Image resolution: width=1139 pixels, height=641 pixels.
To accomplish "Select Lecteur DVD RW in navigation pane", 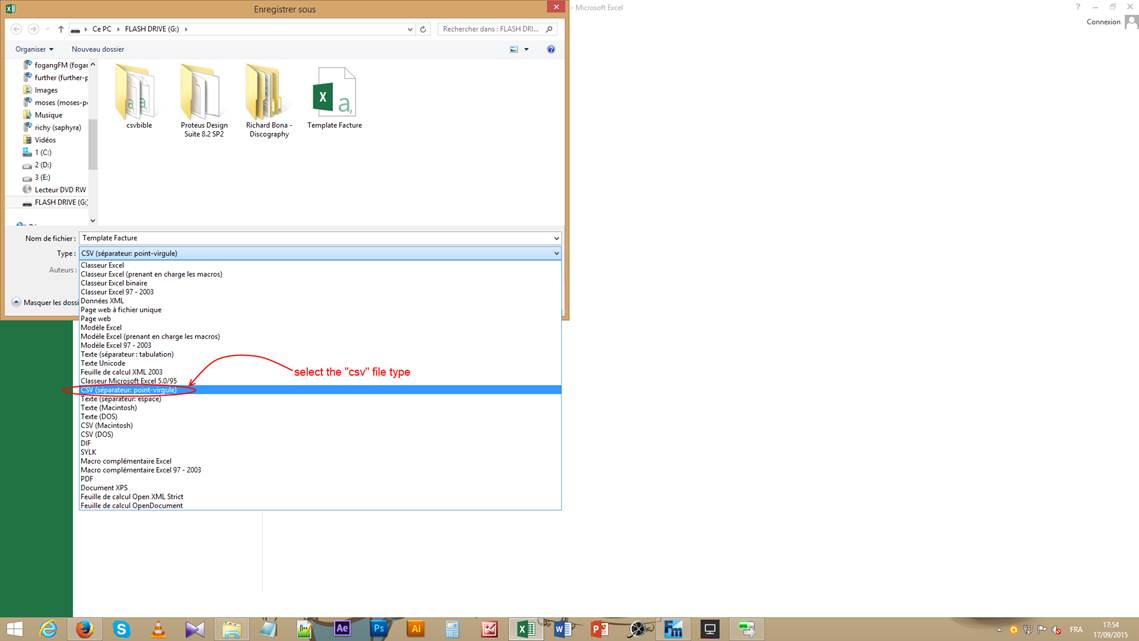I will (60, 190).
